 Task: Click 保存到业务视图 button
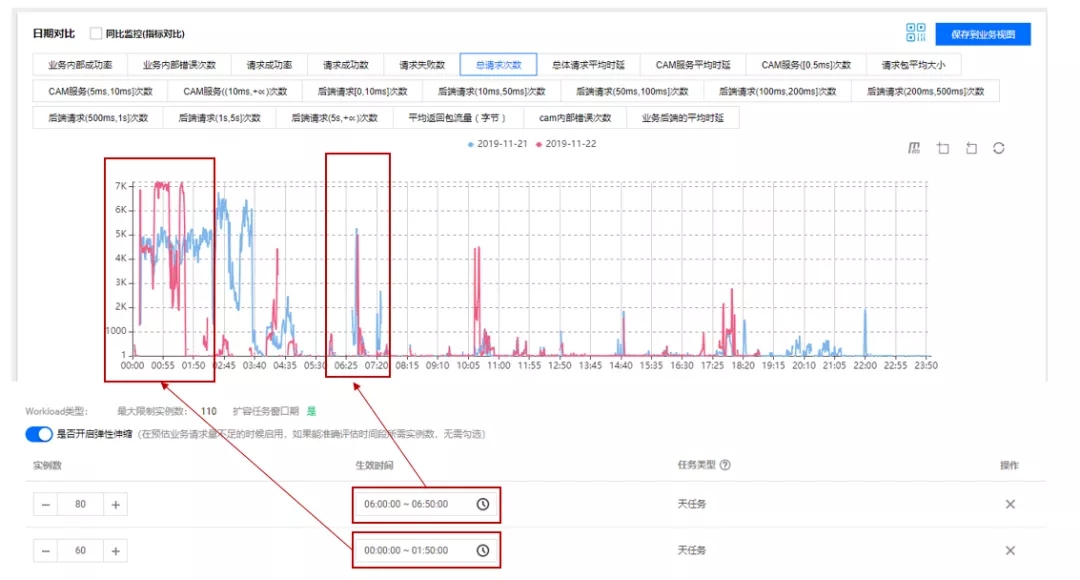click(x=983, y=34)
